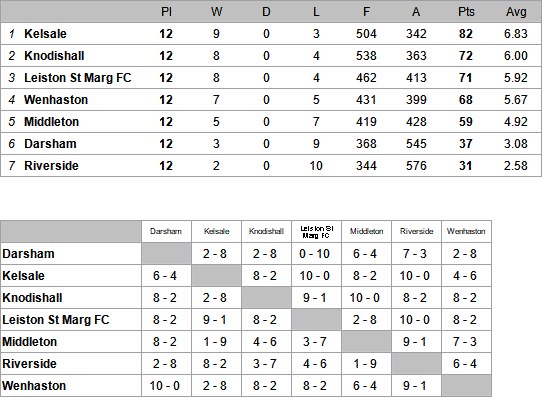The width and height of the screenshot is (545, 407).
Task: Click Darsham row label in results grid
Action: tap(28, 254)
